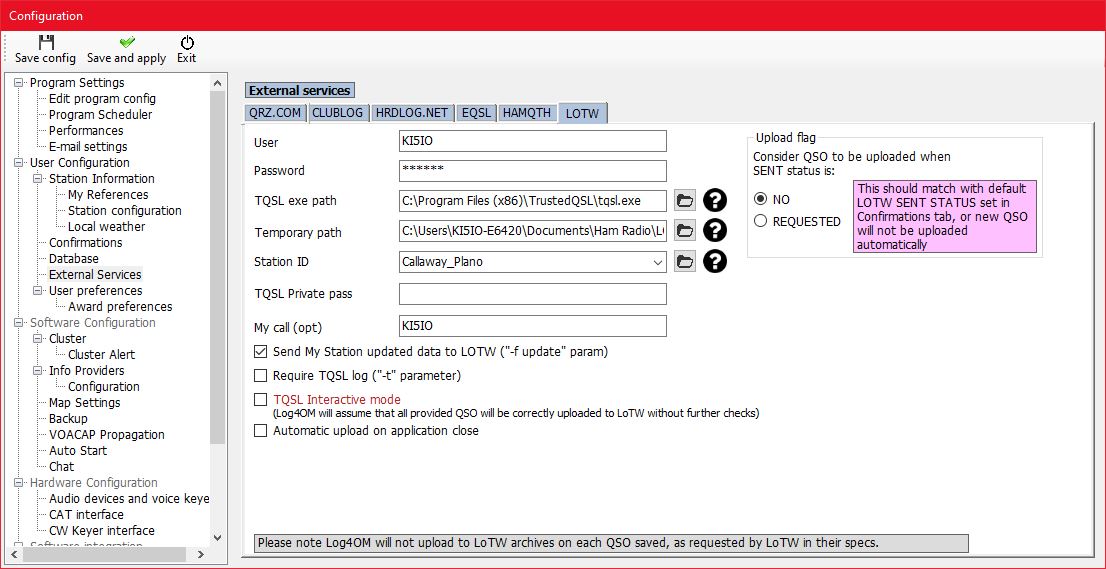Image resolution: width=1106 pixels, height=569 pixels.
Task: Click tree scrollbar down arrow
Action: 218,537
